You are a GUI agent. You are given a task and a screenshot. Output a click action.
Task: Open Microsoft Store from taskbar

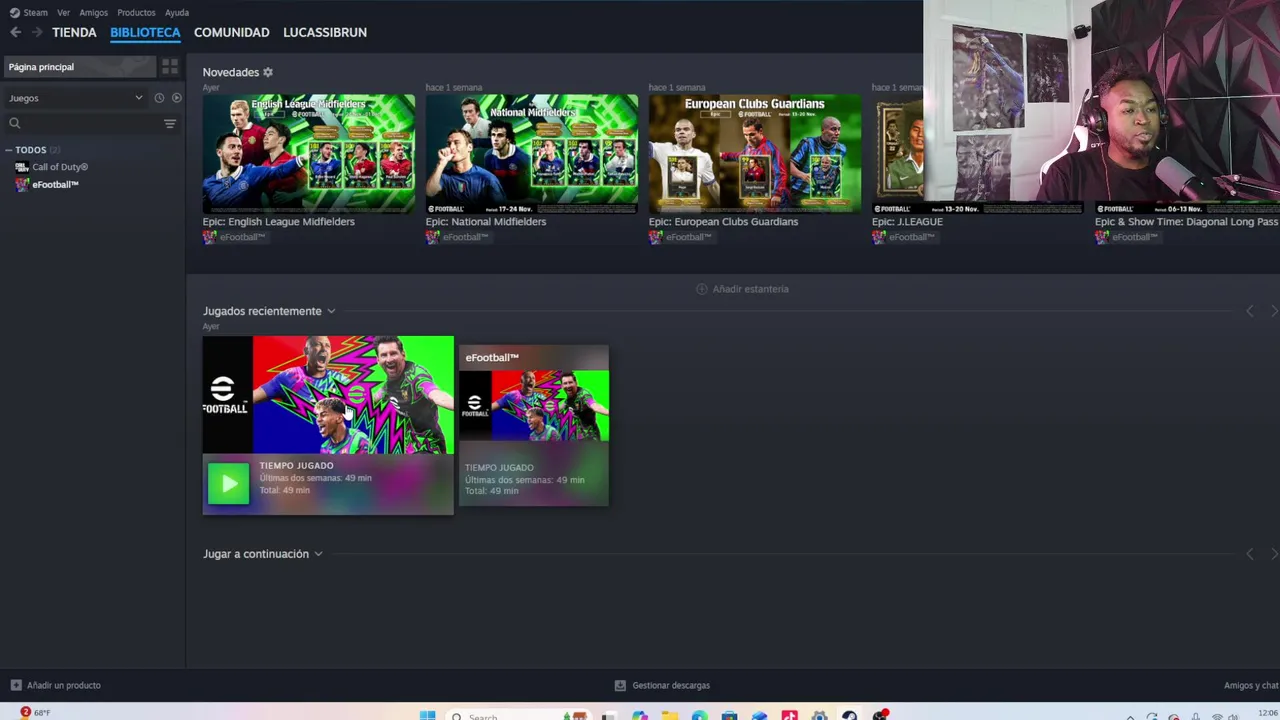click(x=729, y=714)
